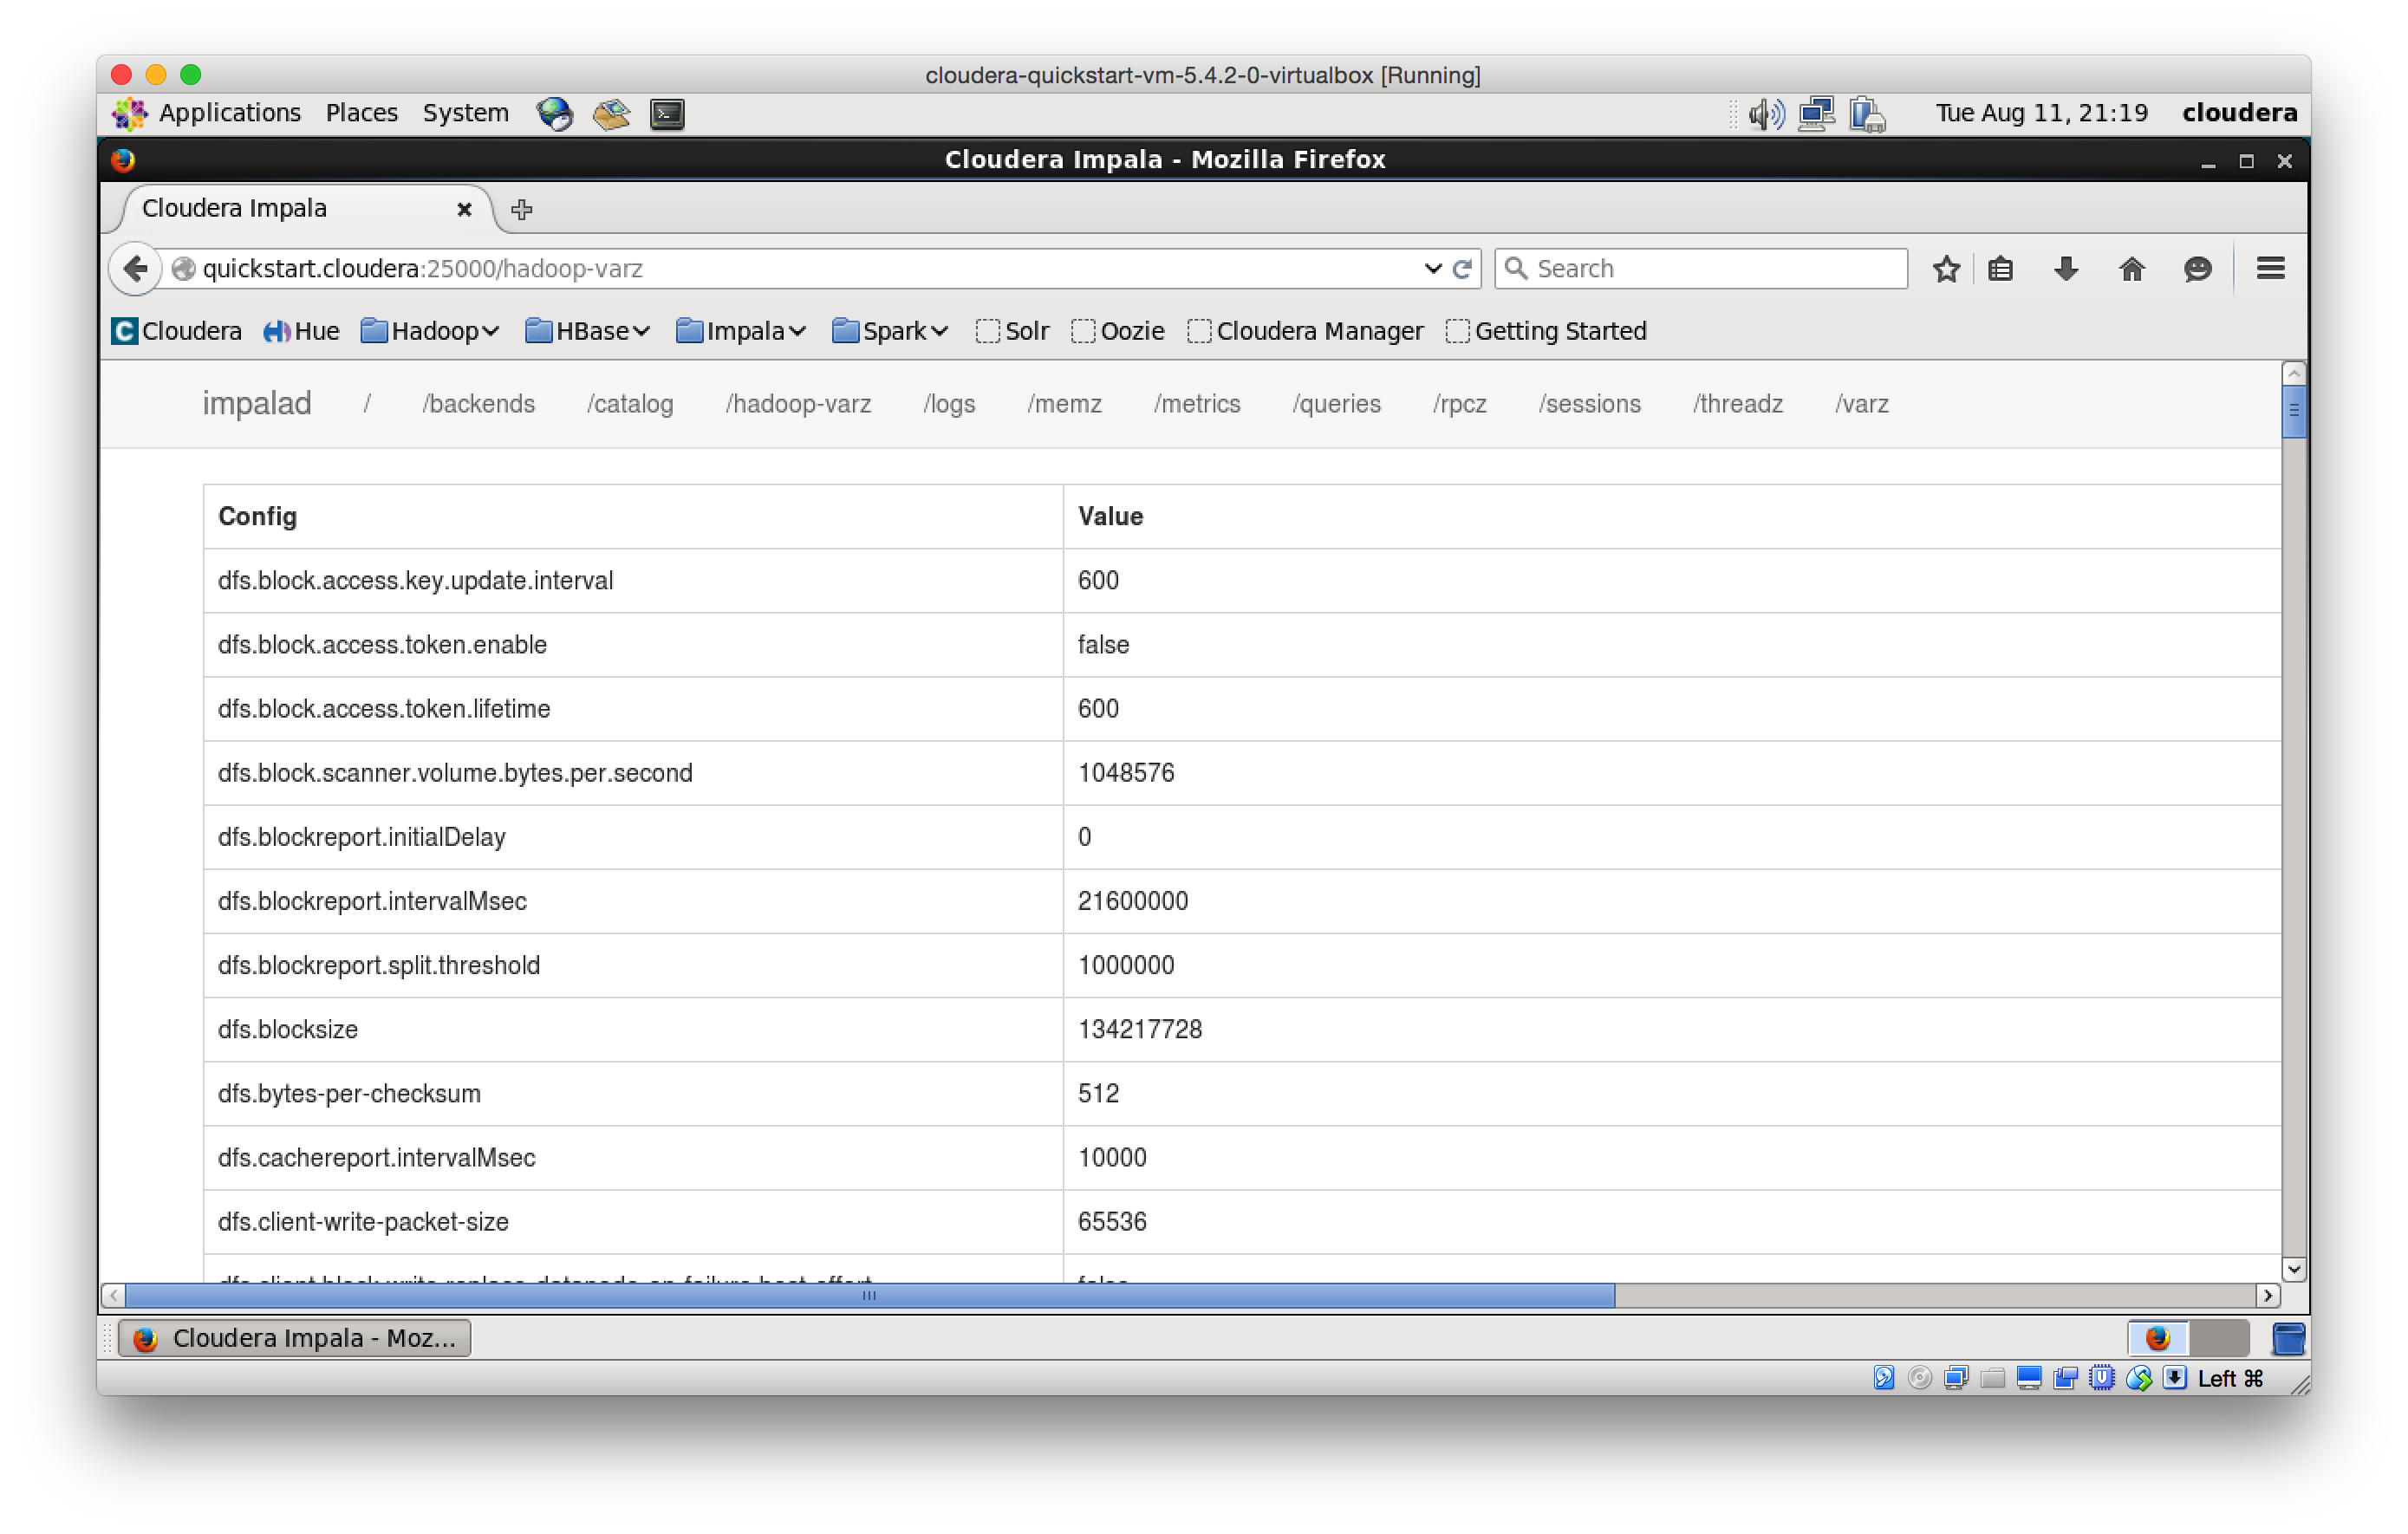This screenshot has height=1534, width=2408.
Task: Click the Firefox back arrow button
Action: (x=136, y=268)
